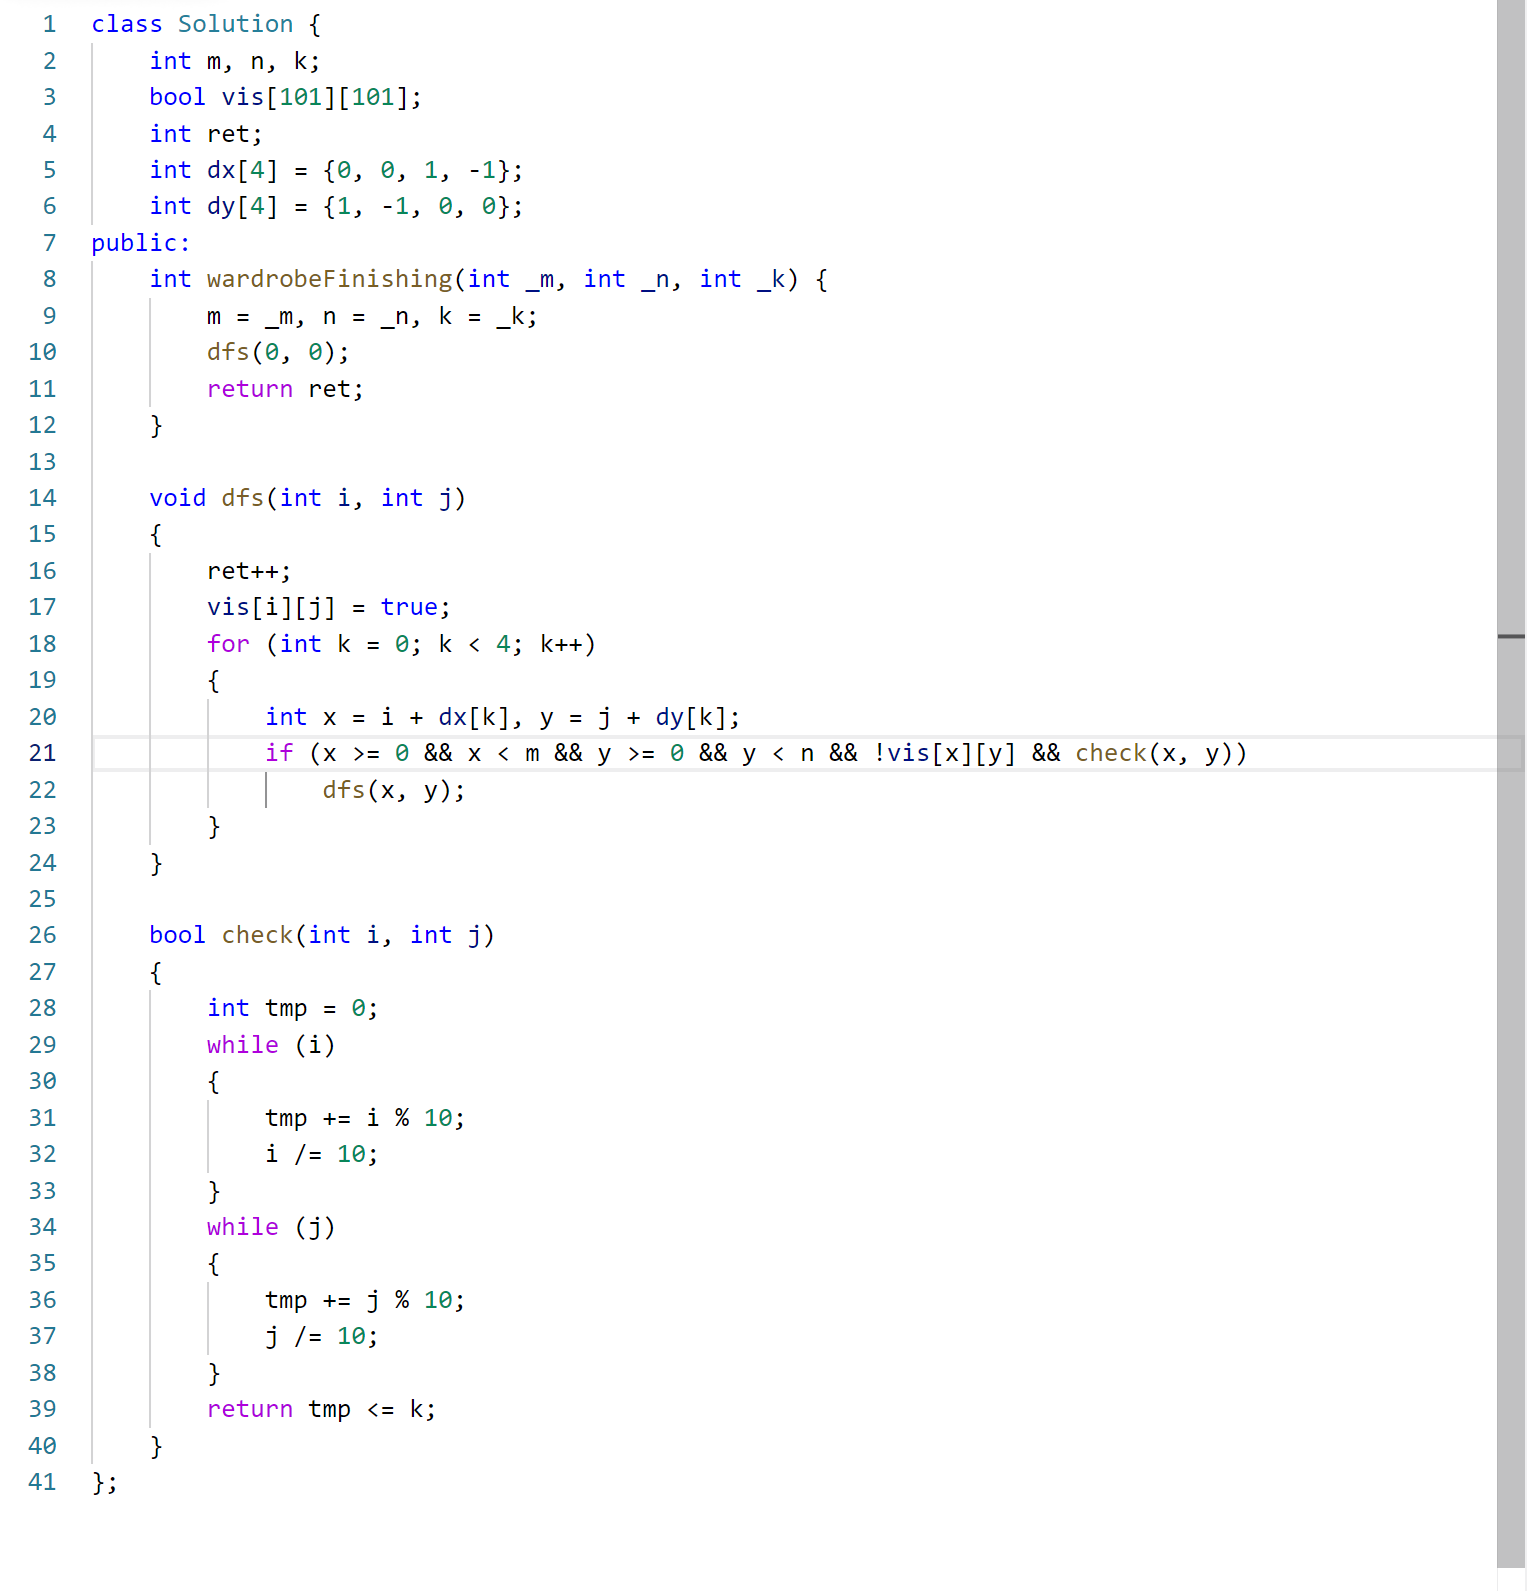The image size is (1527, 1591).
Task: Click the vis[i][j] = true; statement
Action: click(x=329, y=607)
